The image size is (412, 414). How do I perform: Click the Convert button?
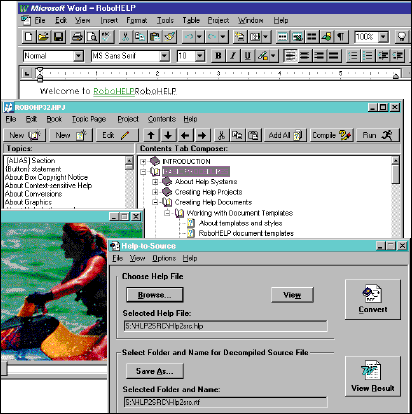373,299
